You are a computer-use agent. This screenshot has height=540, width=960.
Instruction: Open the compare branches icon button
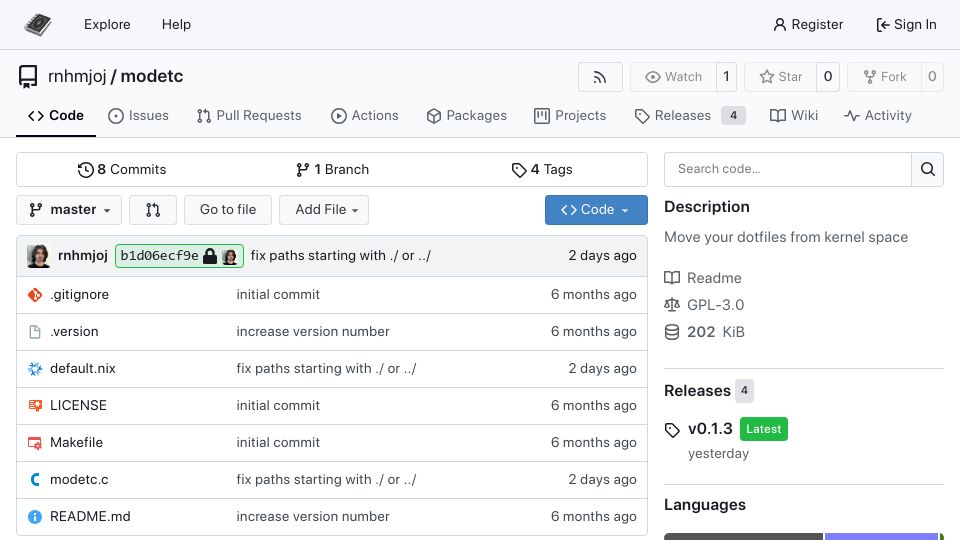tap(153, 210)
